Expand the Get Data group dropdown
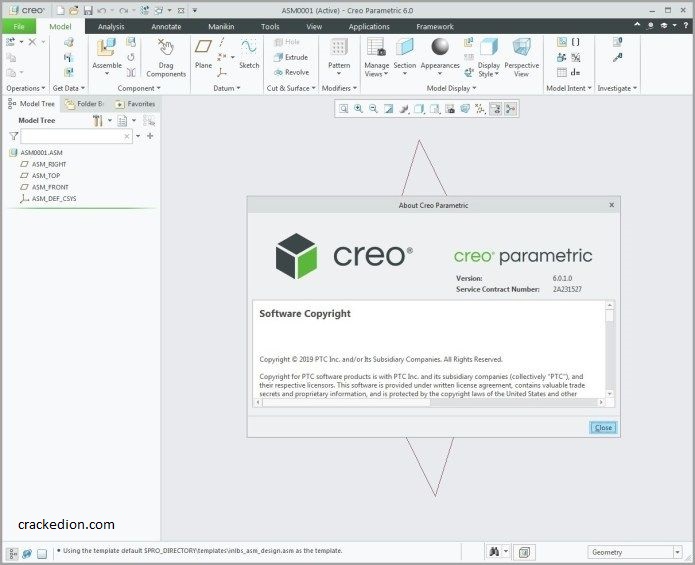 point(69,88)
